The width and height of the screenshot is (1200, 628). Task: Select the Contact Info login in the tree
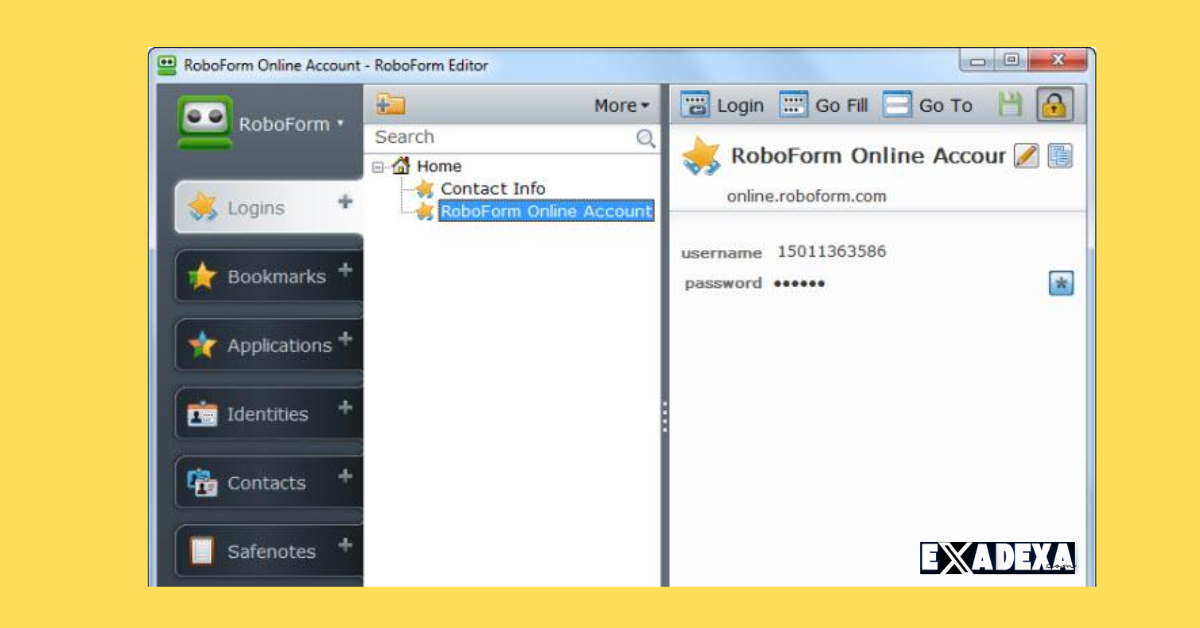coord(494,188)
